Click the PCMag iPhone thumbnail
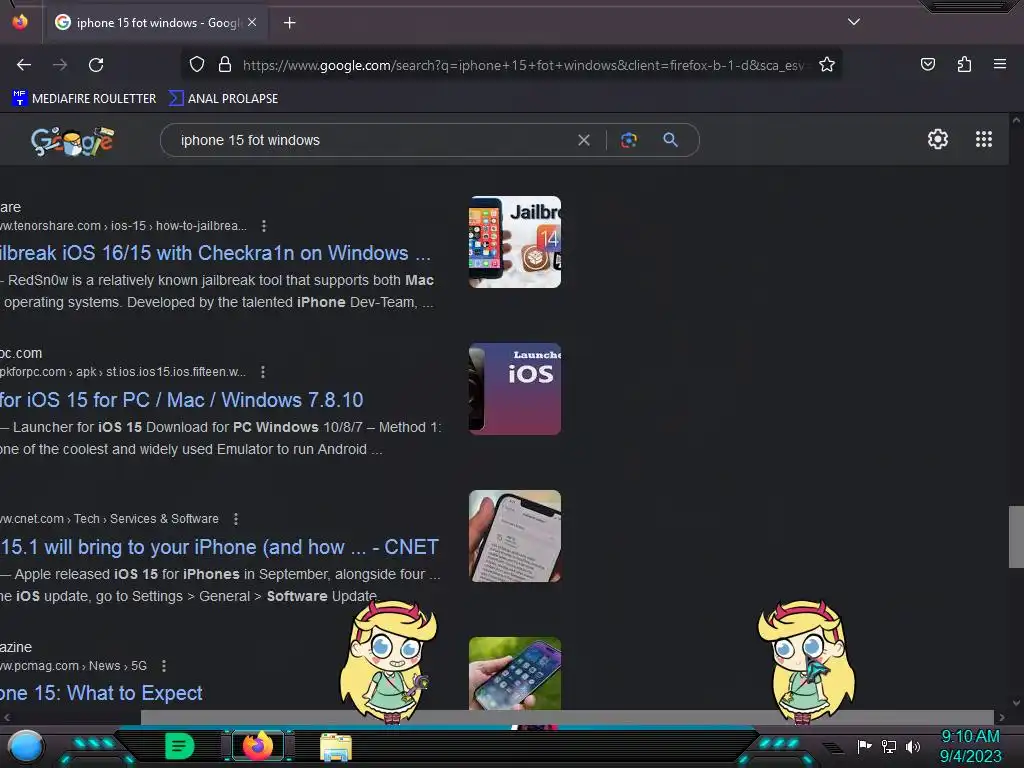The height and width of the screenshot is (768, 1024). tap(515, 673)
